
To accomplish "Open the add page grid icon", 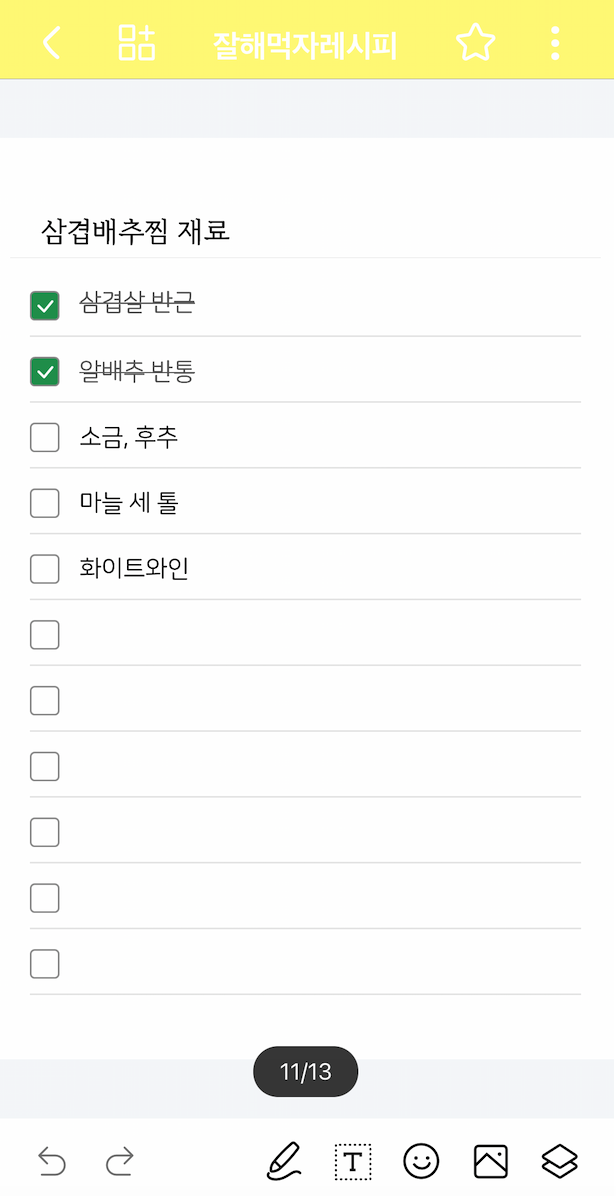I will coord(137,43).
